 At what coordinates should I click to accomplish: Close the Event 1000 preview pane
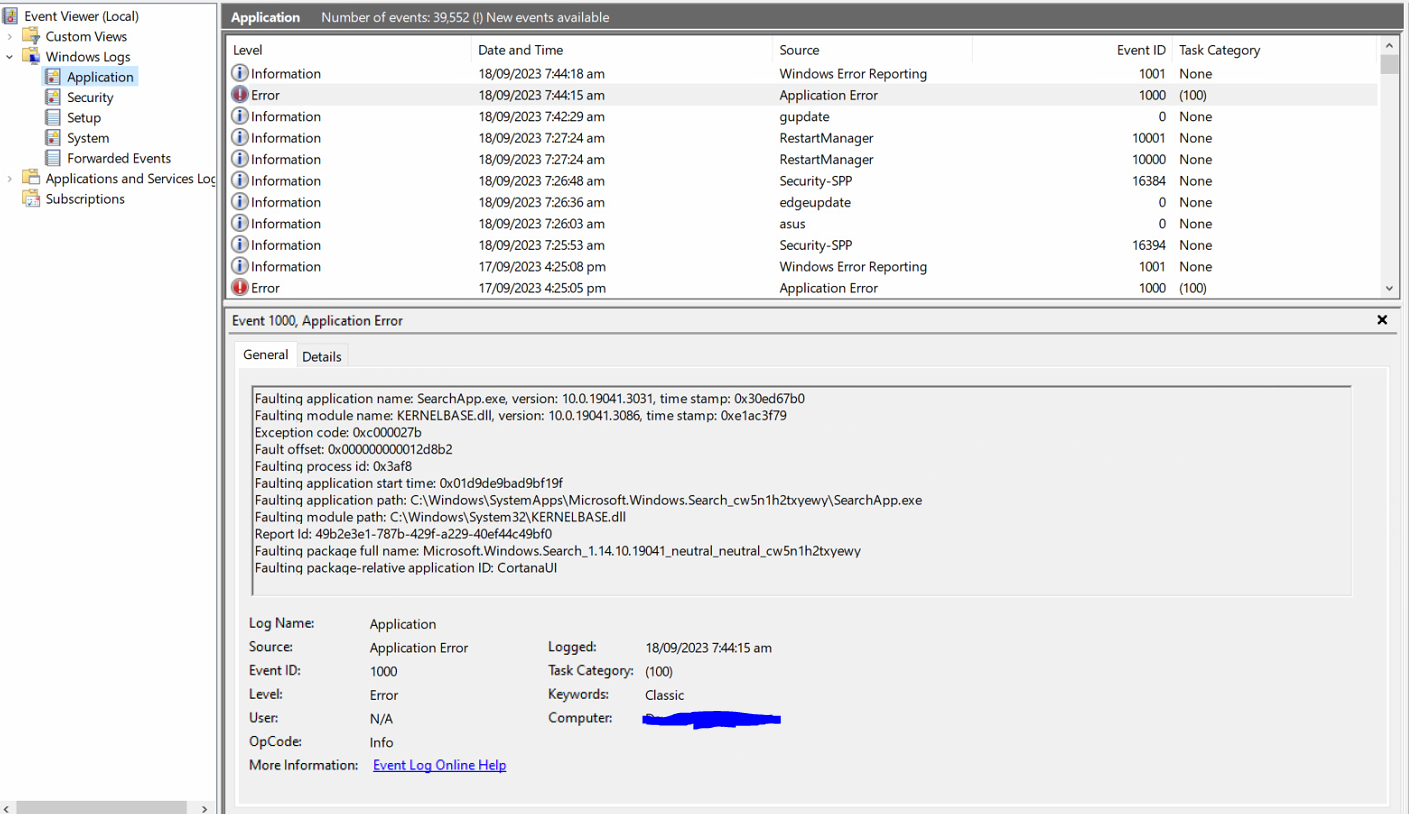[x=1382, y=320]
